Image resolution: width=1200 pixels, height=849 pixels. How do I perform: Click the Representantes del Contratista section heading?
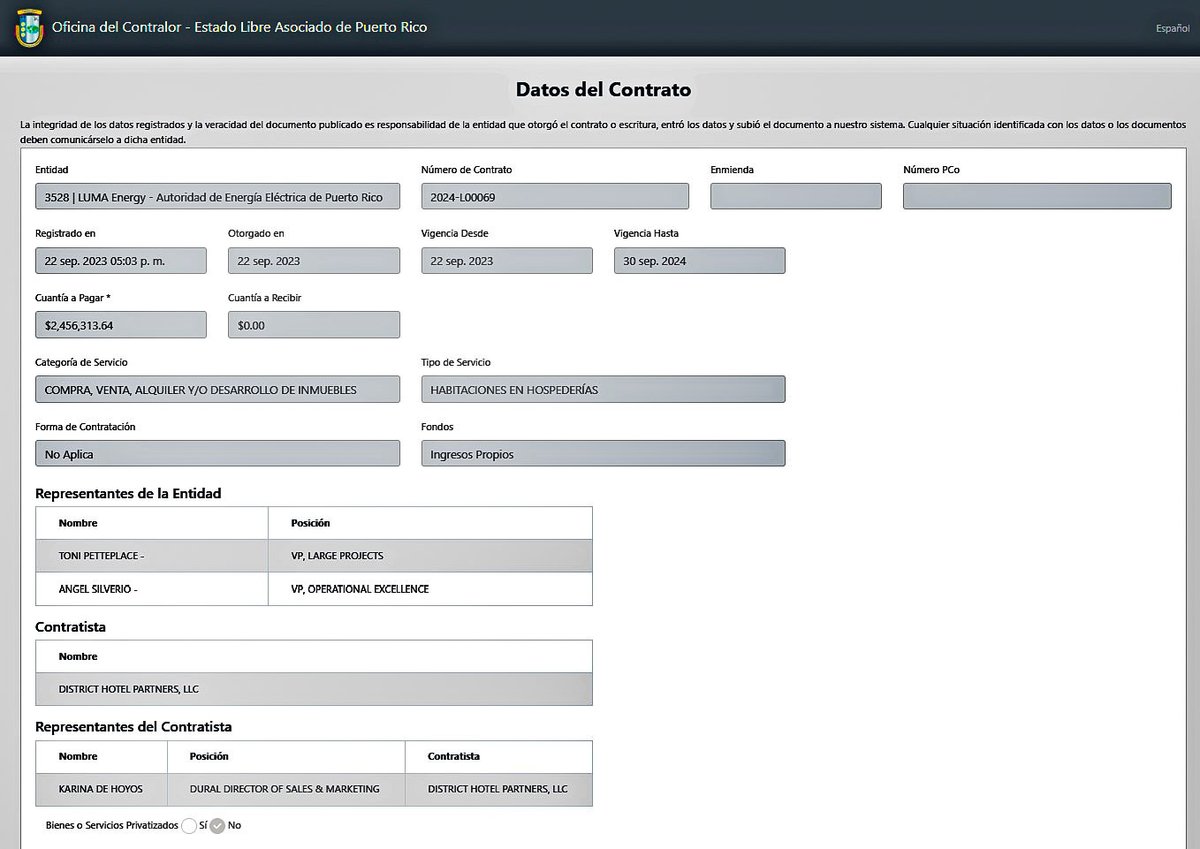[x=133, y=727]
